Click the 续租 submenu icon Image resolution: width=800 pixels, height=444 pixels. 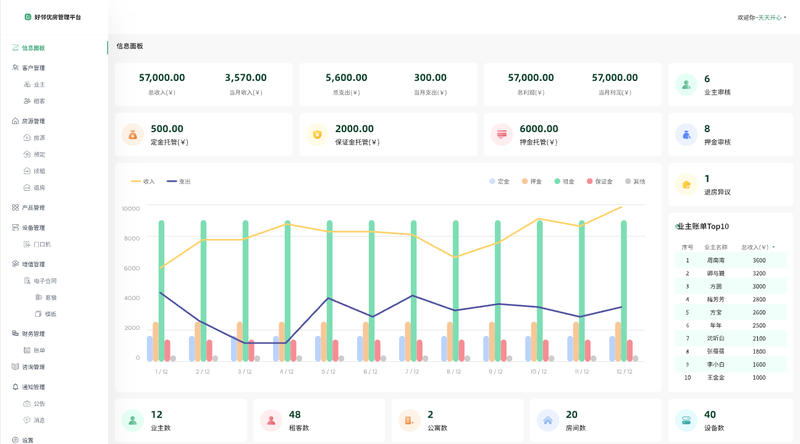coord(27,171)
